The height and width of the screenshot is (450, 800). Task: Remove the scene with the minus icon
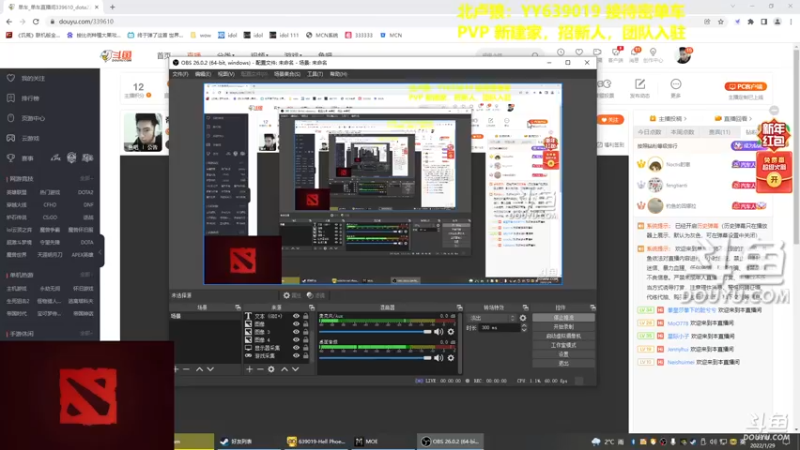(186, 369)
